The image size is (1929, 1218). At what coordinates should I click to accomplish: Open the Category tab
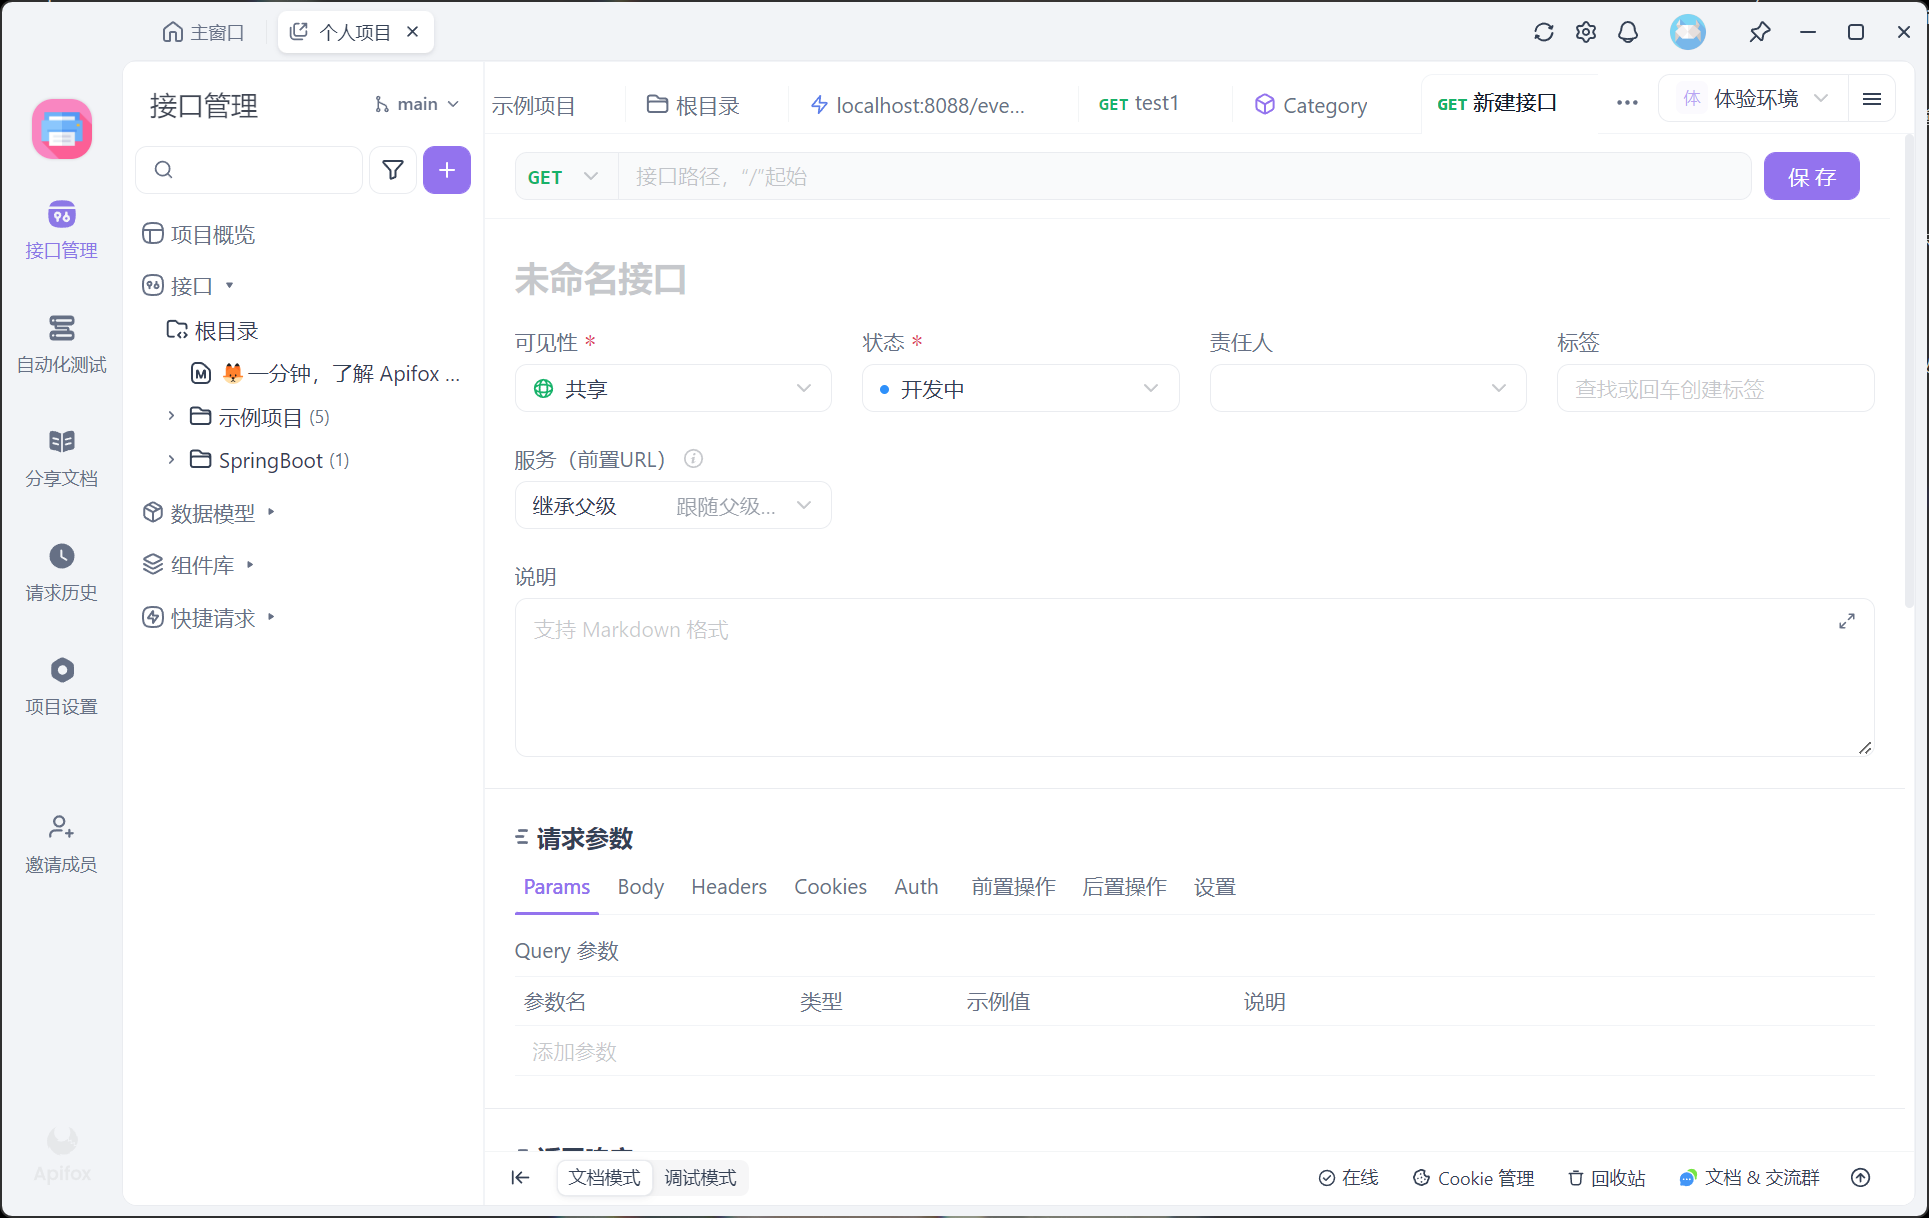point(1311,105)
